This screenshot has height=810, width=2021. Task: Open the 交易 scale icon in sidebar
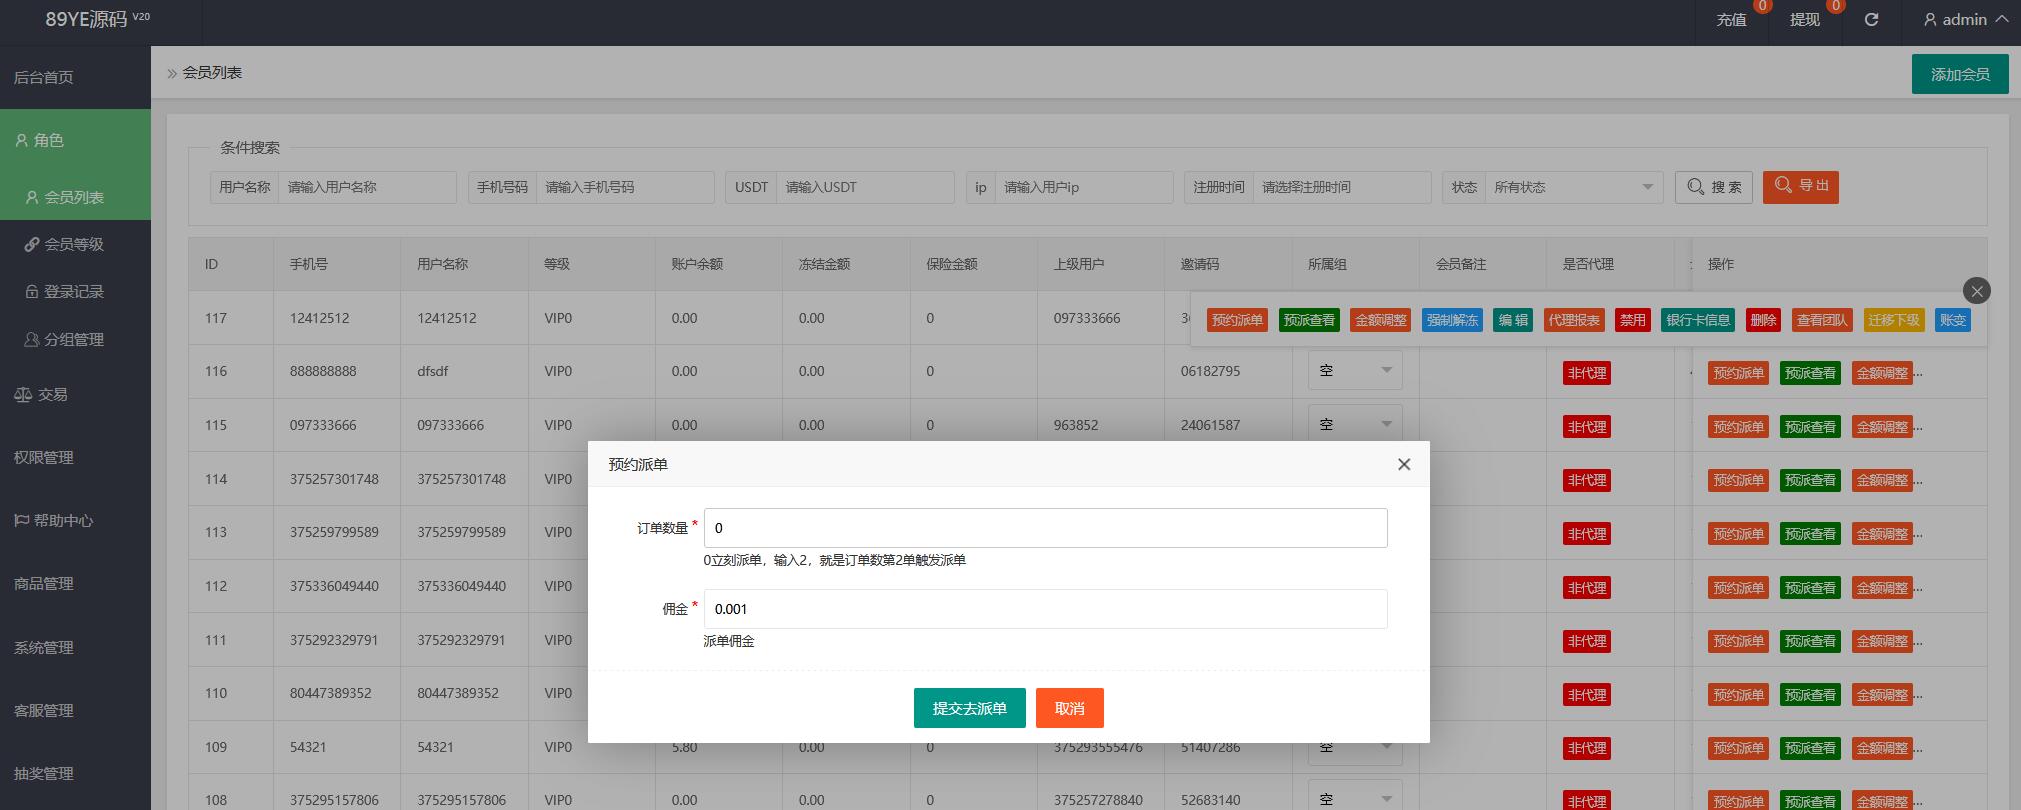(x=23, y=394)
